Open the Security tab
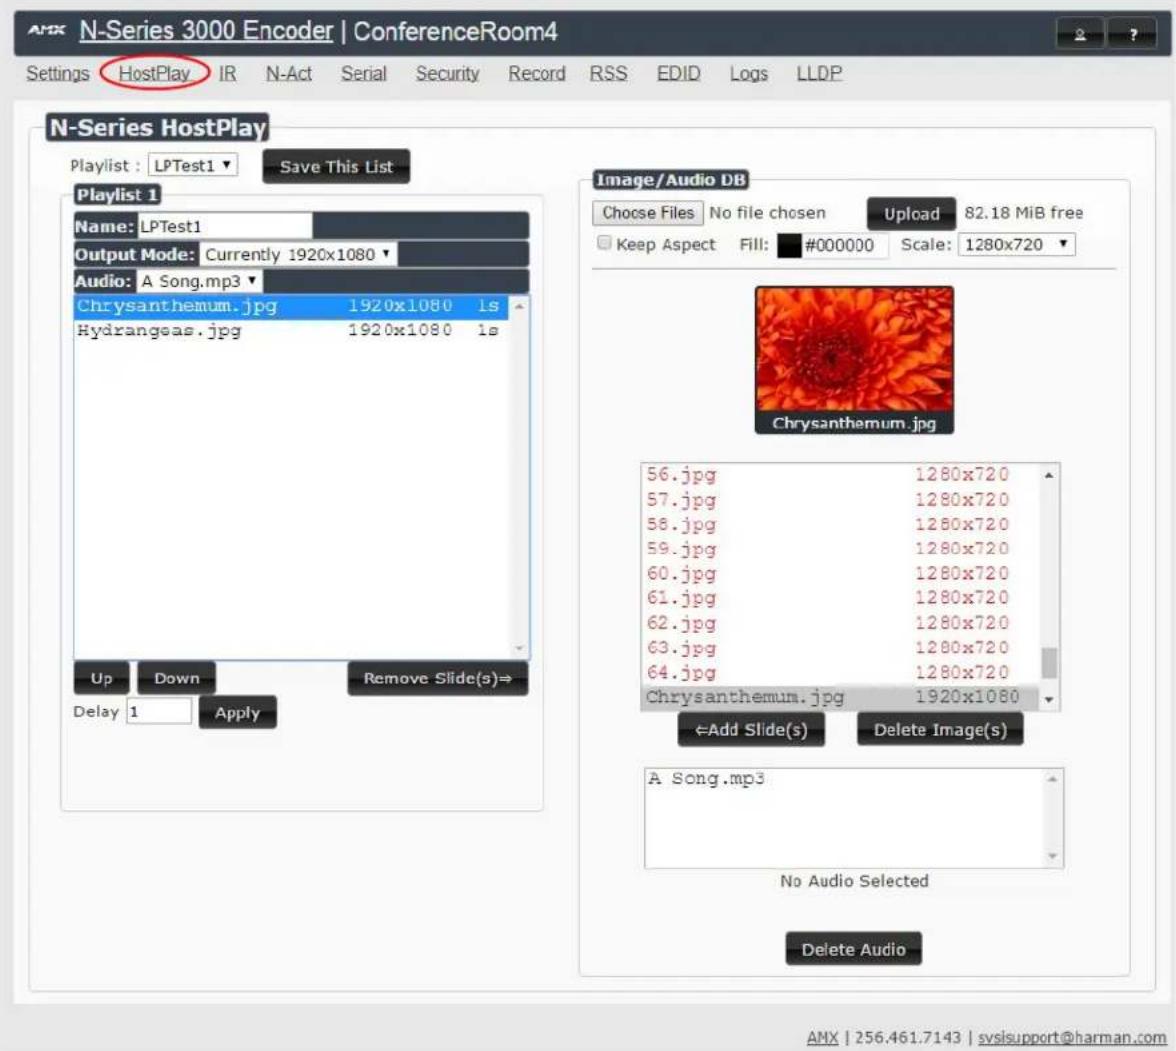The height and width of the screenshot is (1051, 1176). coord(448,74)
